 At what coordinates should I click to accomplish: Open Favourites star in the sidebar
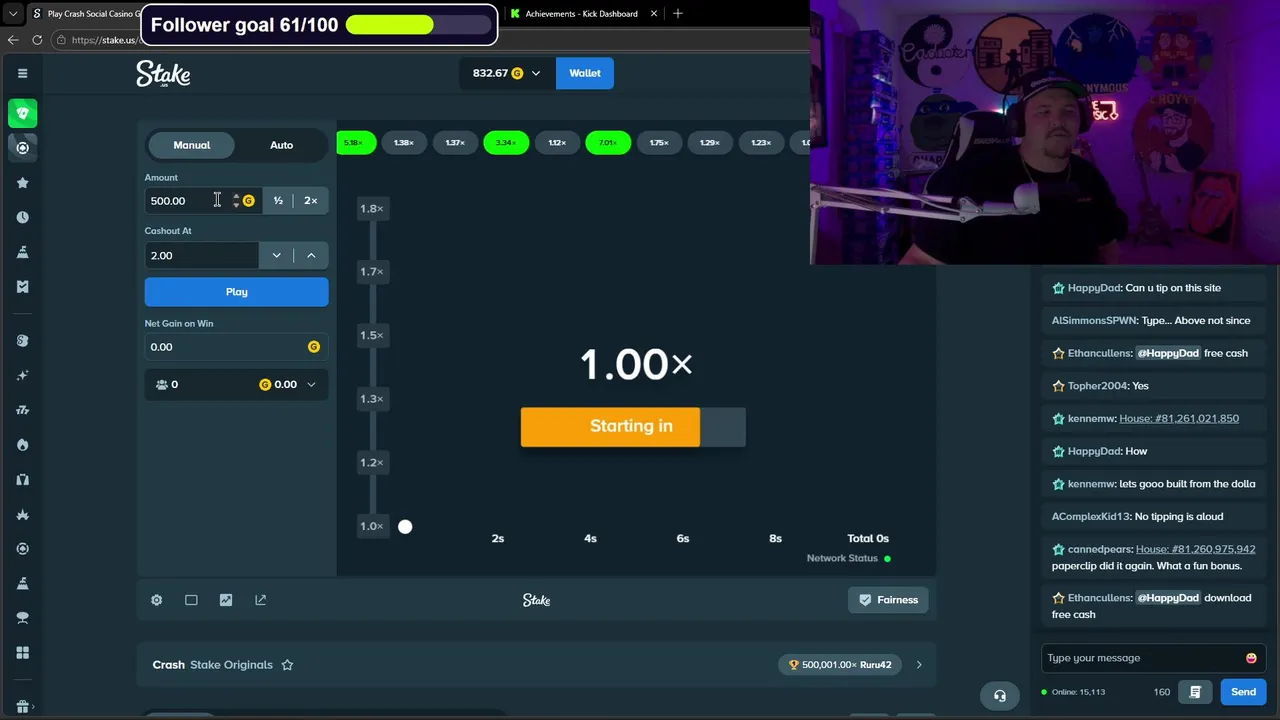point(22,183)
